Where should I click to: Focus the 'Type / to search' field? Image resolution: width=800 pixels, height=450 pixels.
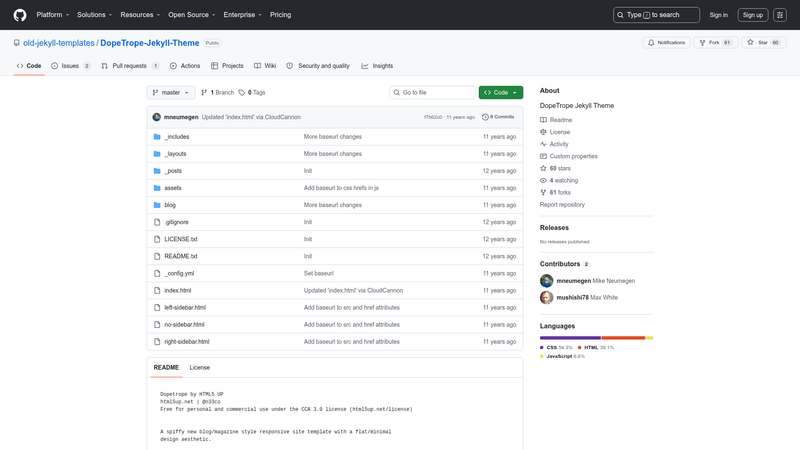coord(656,15)
